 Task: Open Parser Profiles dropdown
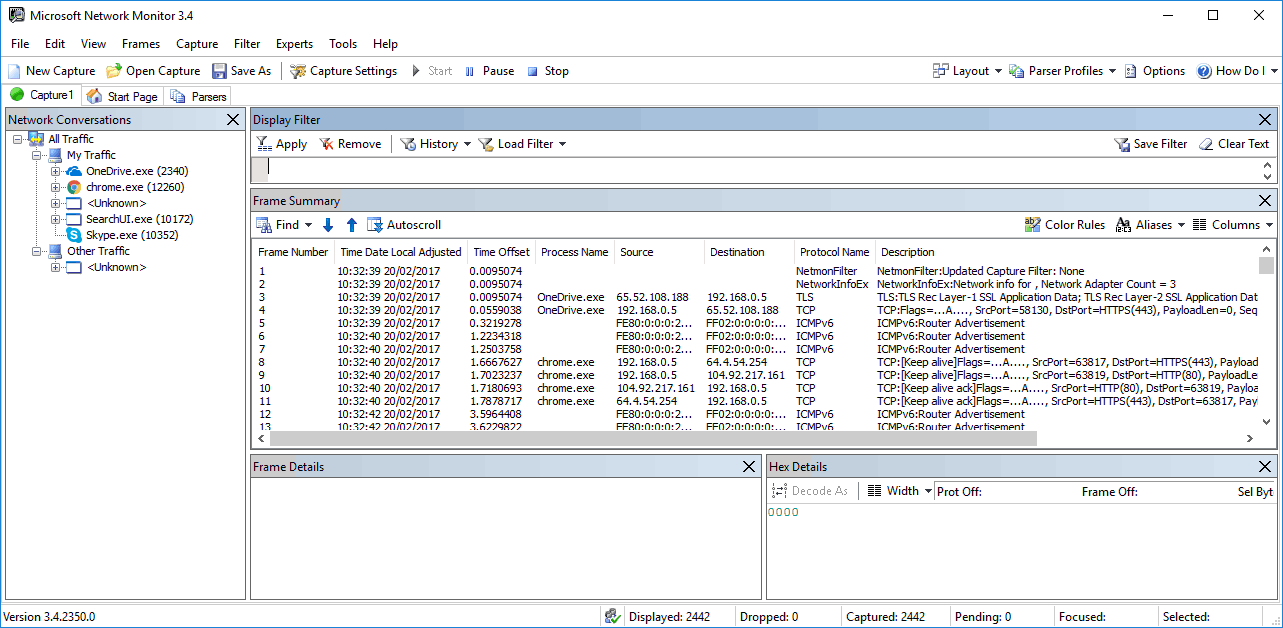click(1062, 71)
